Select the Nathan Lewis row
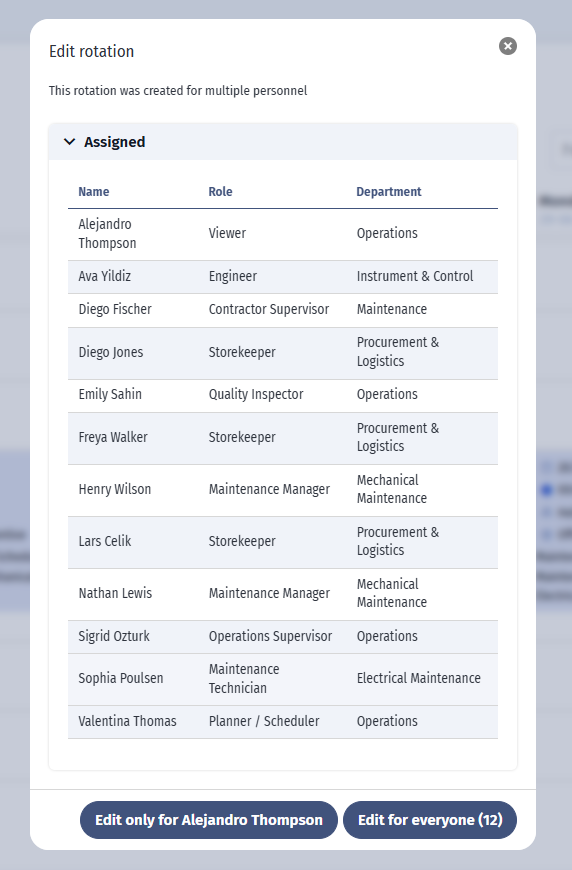Screen dimensions: 572x870 (283, 594)
